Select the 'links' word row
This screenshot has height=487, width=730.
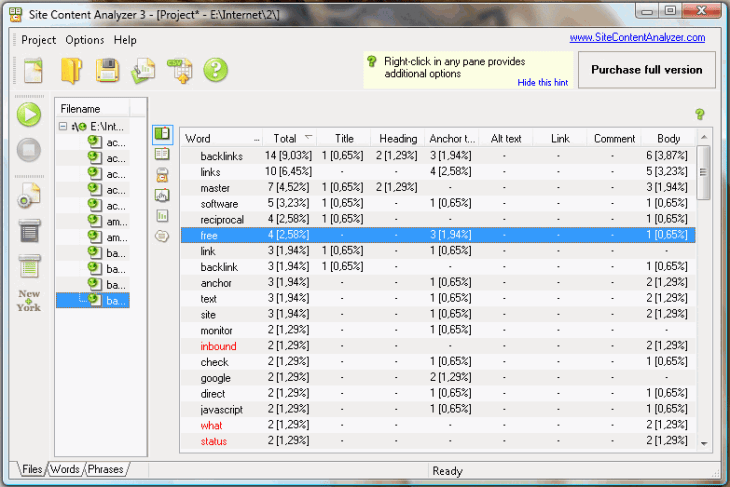pyautogui.click(x=438, y=172)
